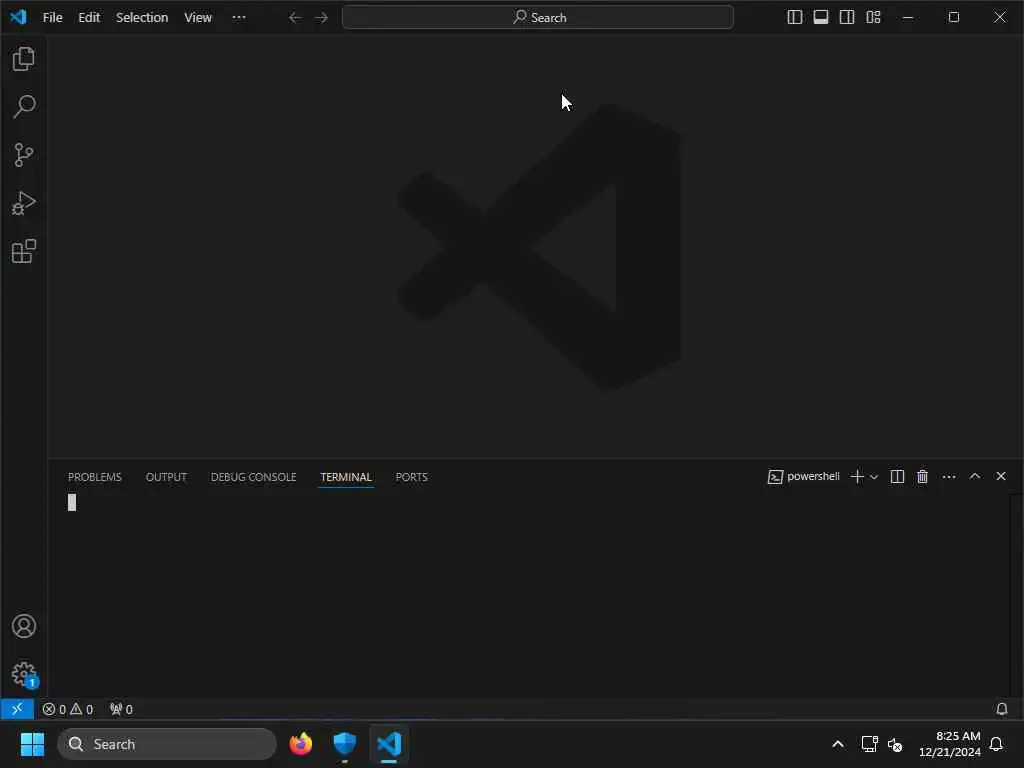The image size is (1024, 768).
Task: Open the Extensions view
Action: (x=24, y=251)
